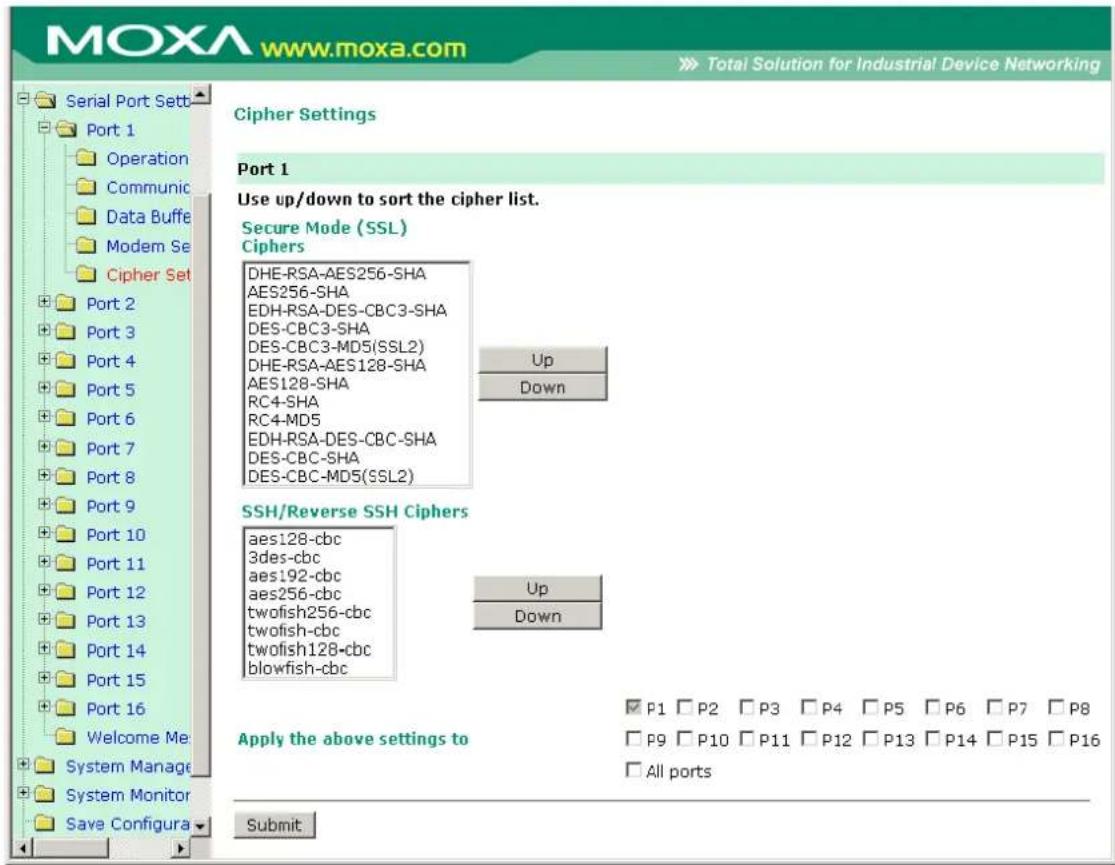Expand the System Manage tree node
The width and height of the screenshot is (1115, 865).
click(x=23, y=764)
